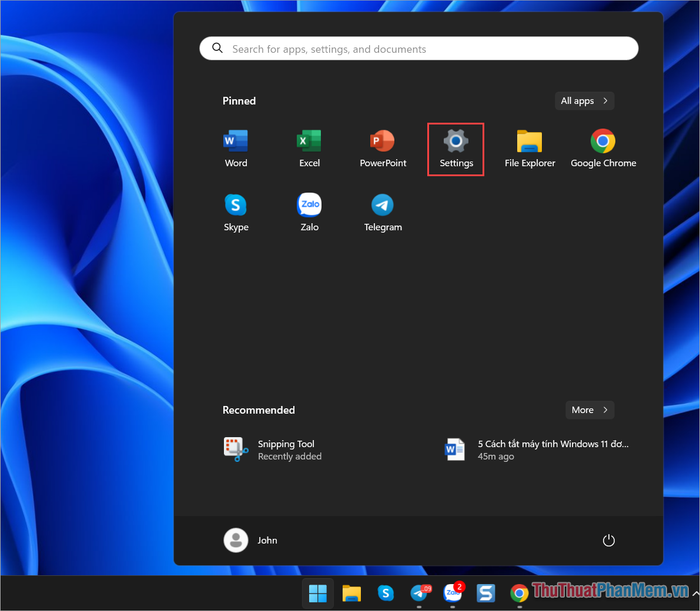The image size is (700, 611).
Task: Show More recommended items
Action: coord(590,410)
